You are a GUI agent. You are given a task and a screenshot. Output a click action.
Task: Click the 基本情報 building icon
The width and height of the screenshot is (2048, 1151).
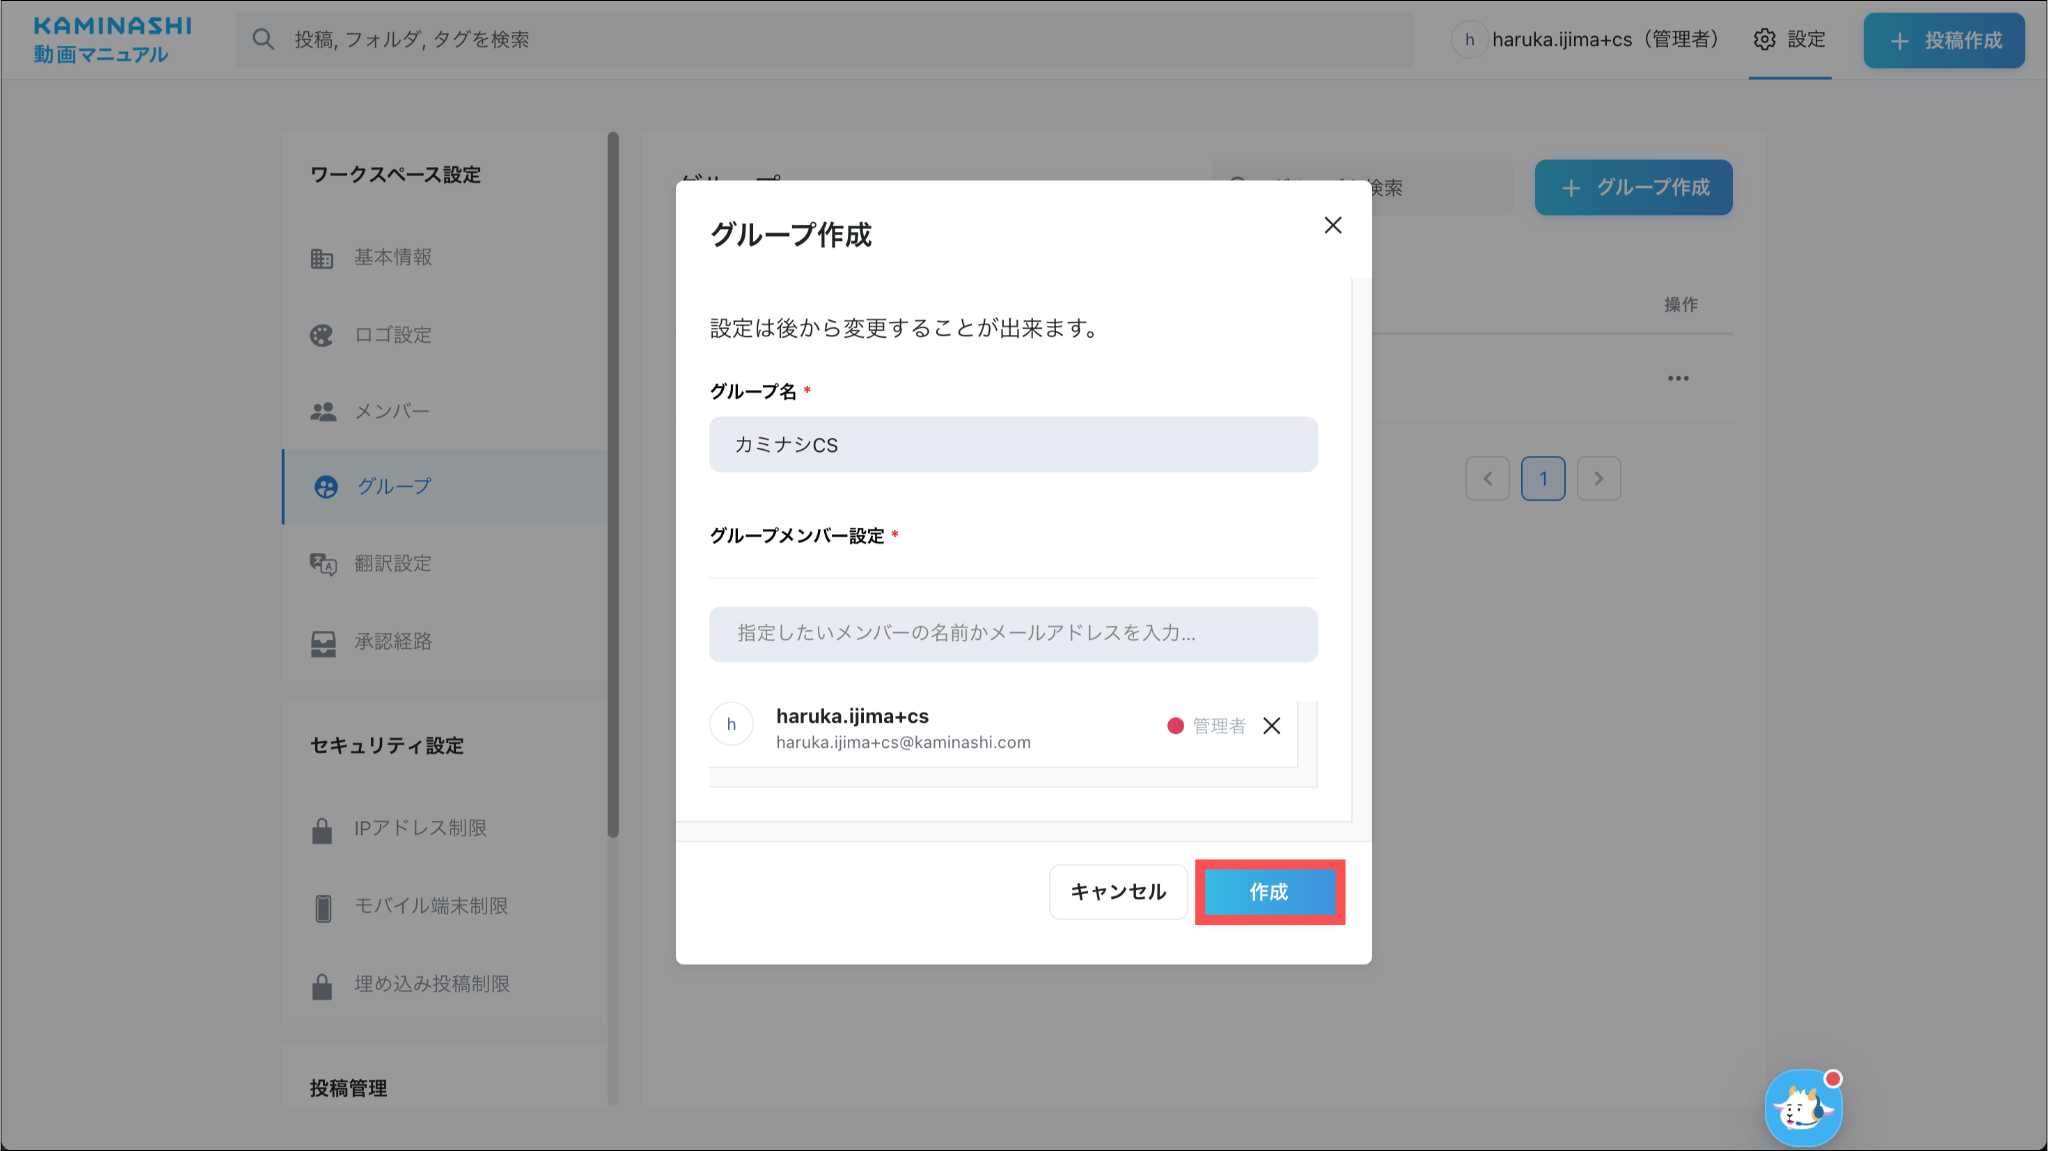click(x=322, y=259)
